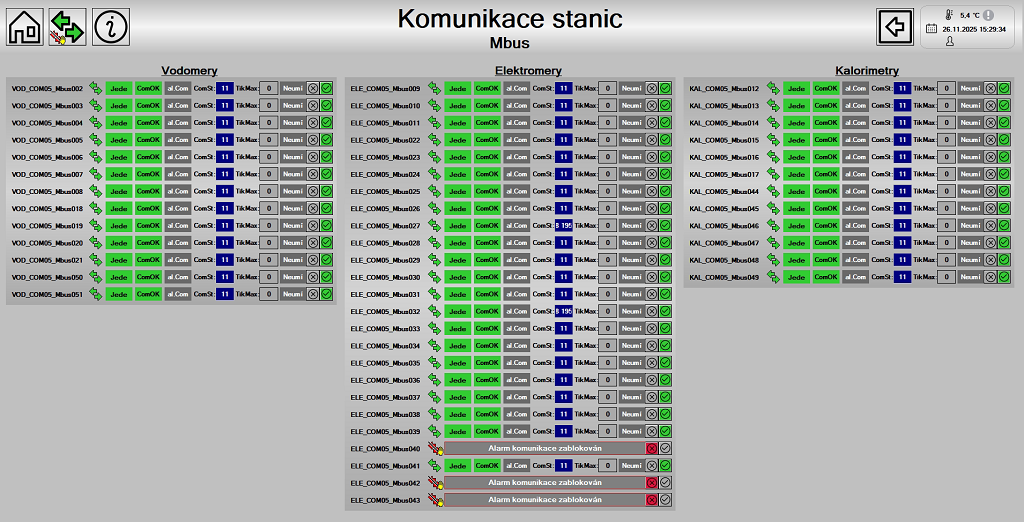Click the back arrow button
Screen dimensions: 1024x522
(895, 27)
